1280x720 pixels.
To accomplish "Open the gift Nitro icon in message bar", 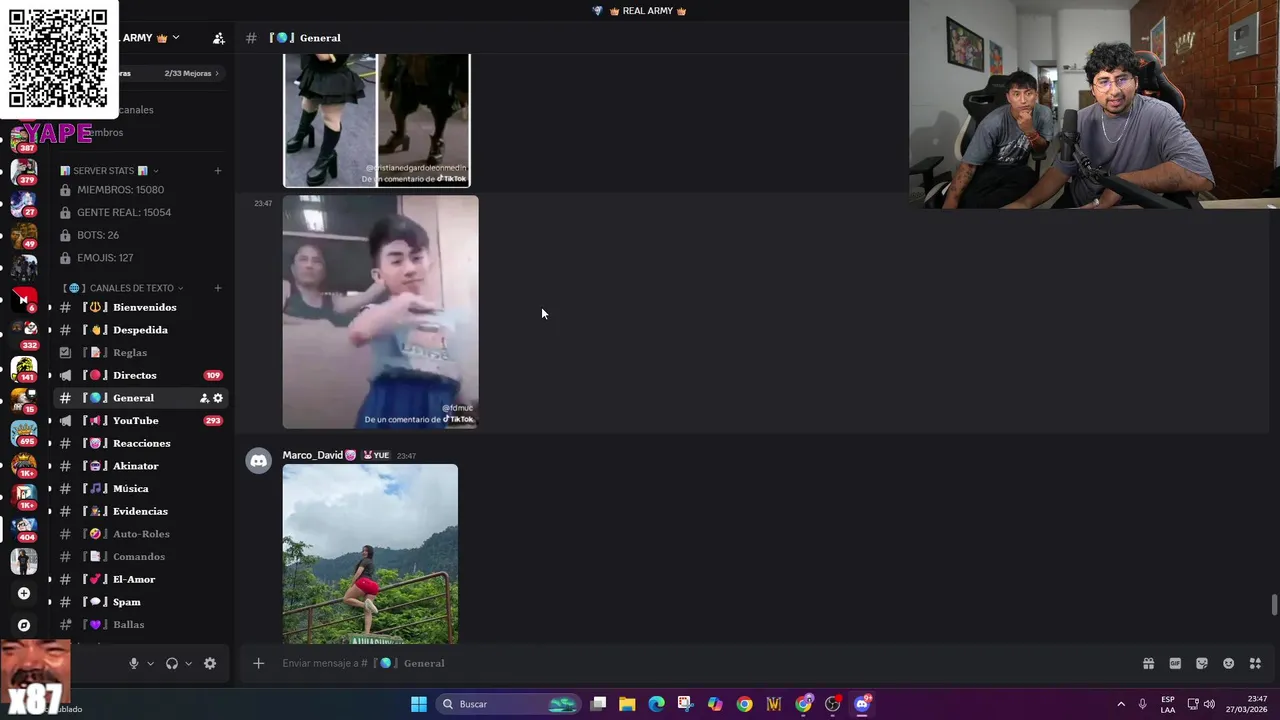I will click(x=1149, y=663).
